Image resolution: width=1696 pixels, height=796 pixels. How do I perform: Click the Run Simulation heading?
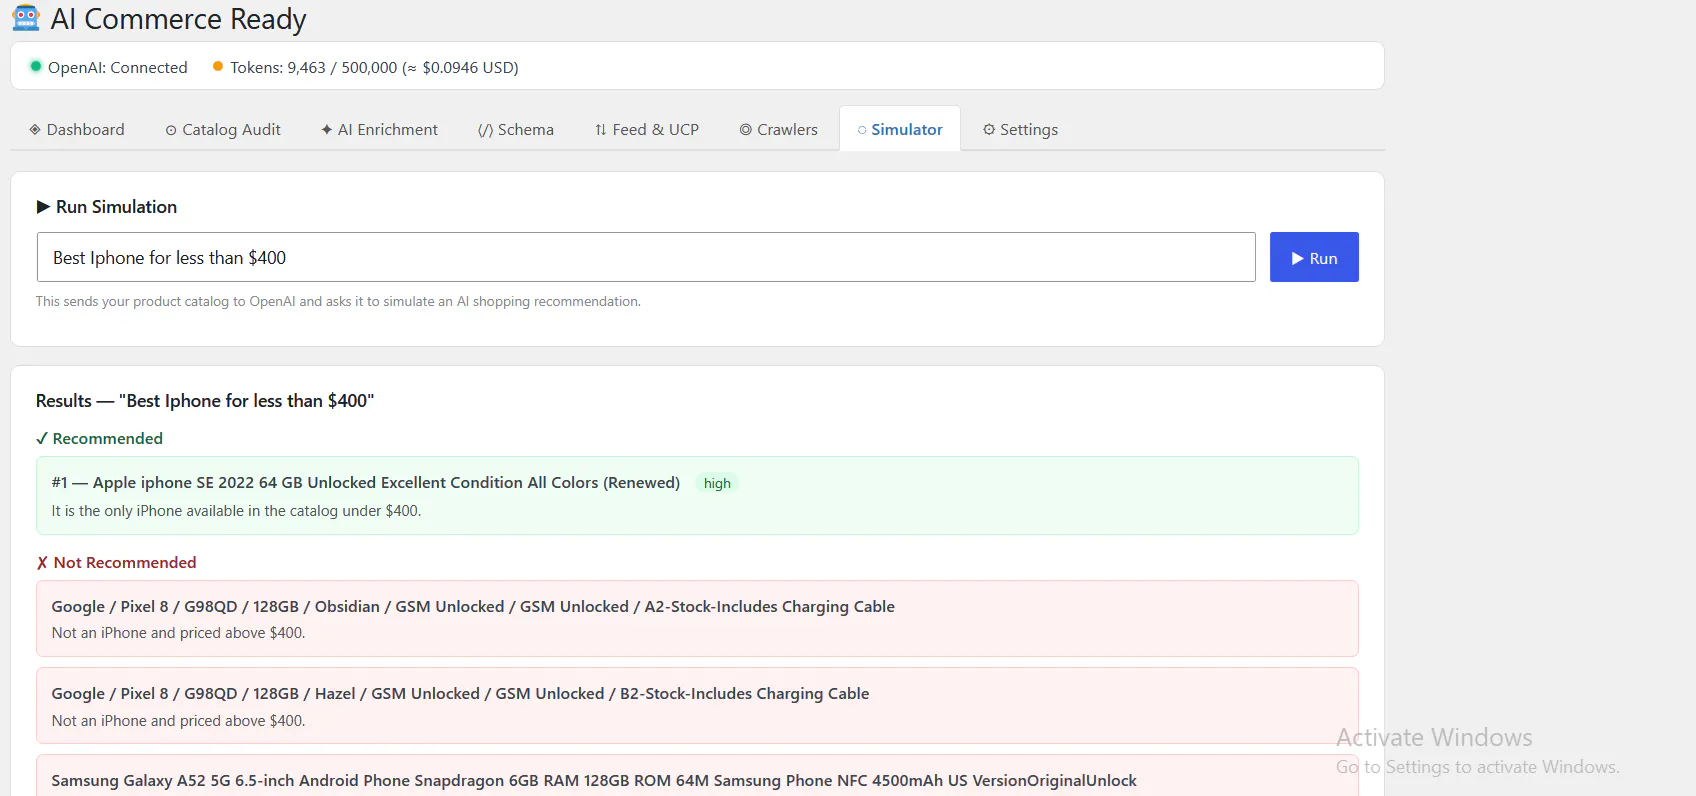pyautogui.click(x=116, y=207)
